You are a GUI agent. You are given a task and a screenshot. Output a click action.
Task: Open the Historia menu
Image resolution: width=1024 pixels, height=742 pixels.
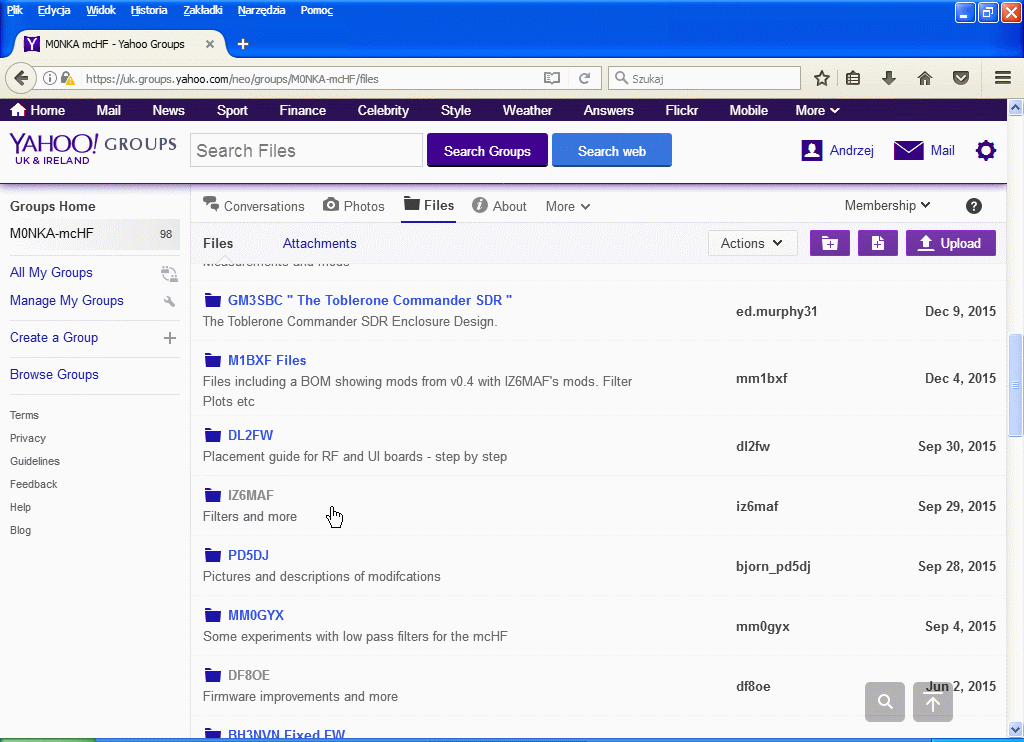[149, 10]
